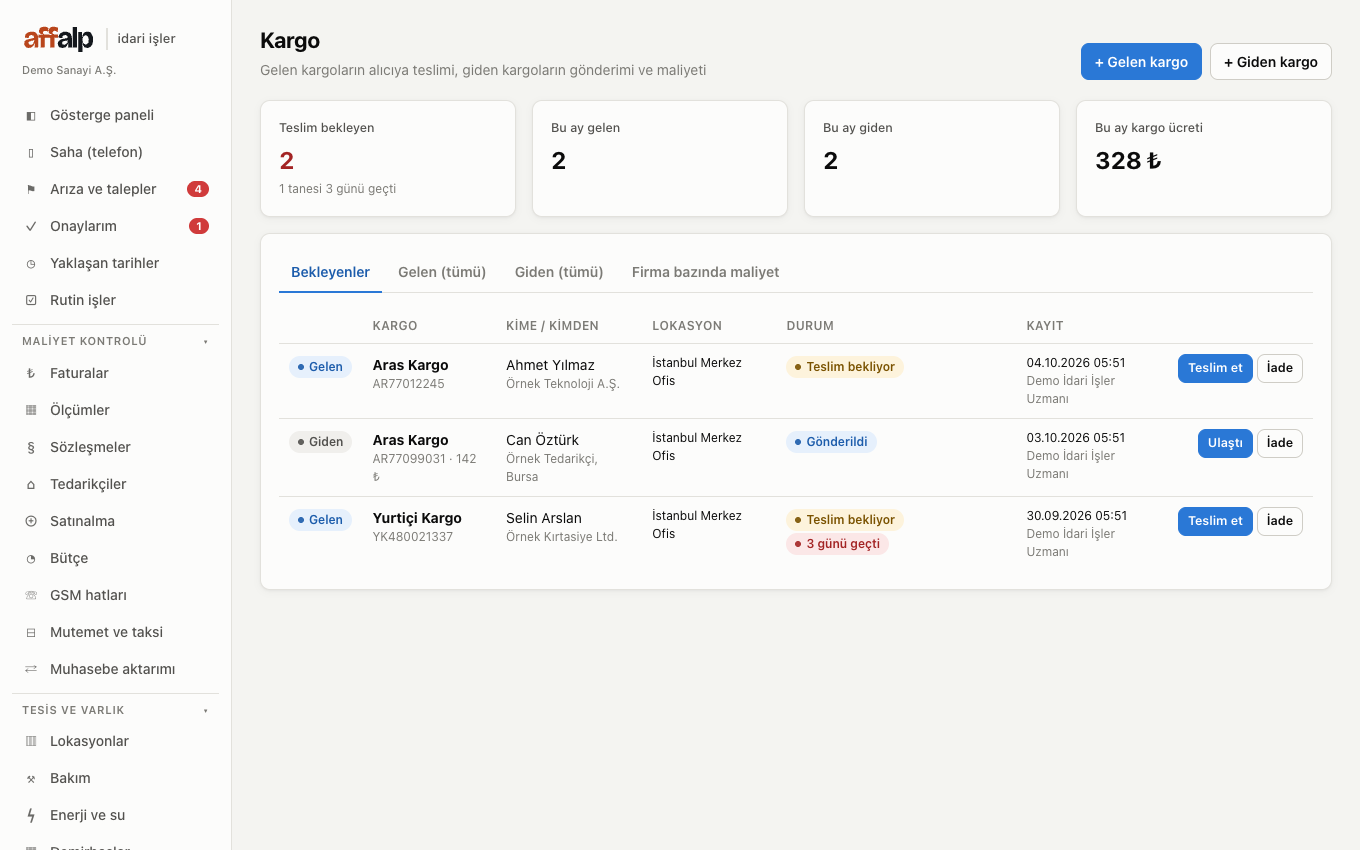Click the Teslim bekleyen summary card
The height and width of the screenshot is (850, 1360).
(388, 158)
